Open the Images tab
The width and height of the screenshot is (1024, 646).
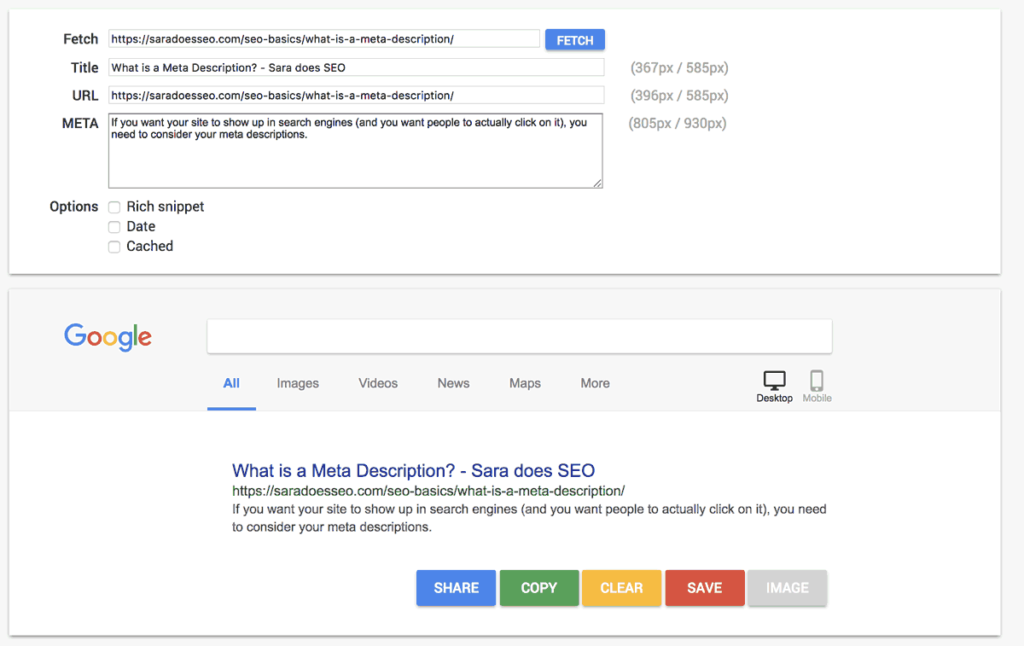pos(298,383)
